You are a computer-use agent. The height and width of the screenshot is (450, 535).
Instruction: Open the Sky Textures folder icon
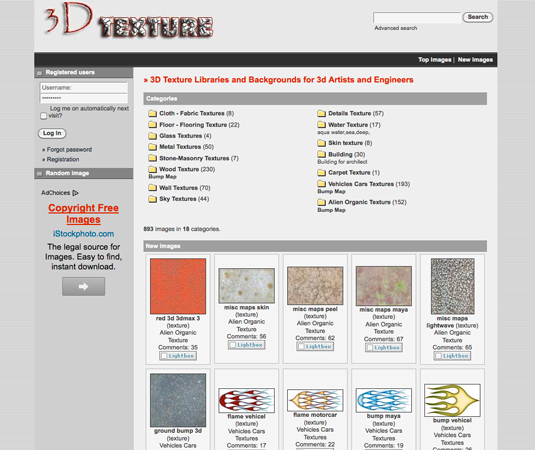click(x=152, y=199)
